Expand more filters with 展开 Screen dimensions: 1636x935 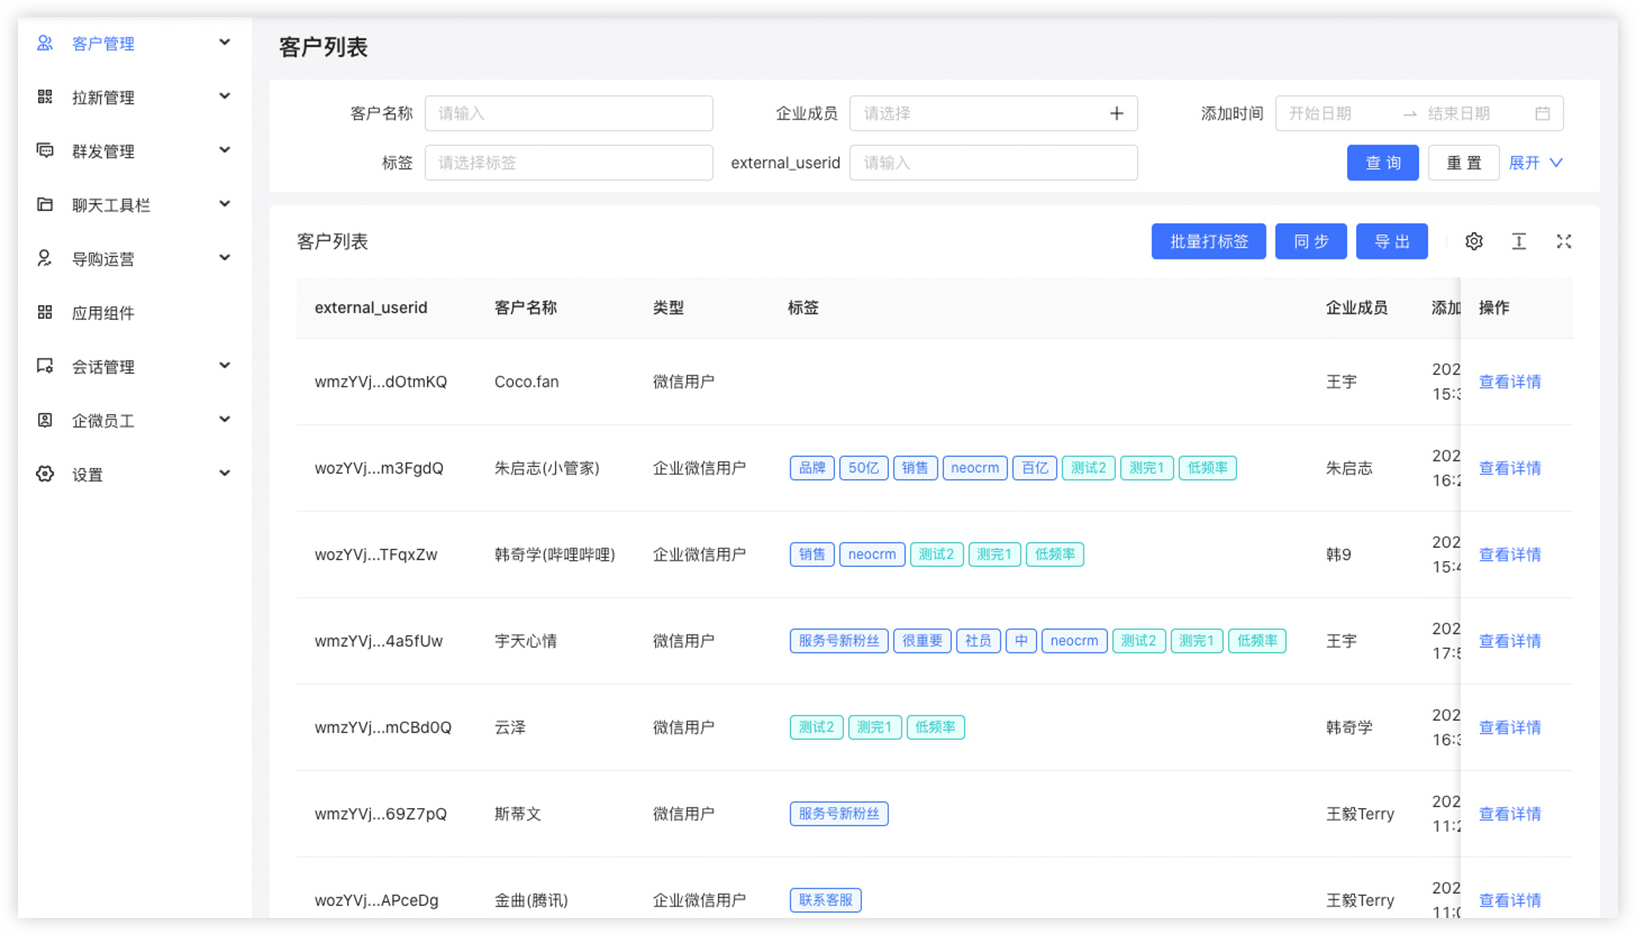click(1536, 163)
